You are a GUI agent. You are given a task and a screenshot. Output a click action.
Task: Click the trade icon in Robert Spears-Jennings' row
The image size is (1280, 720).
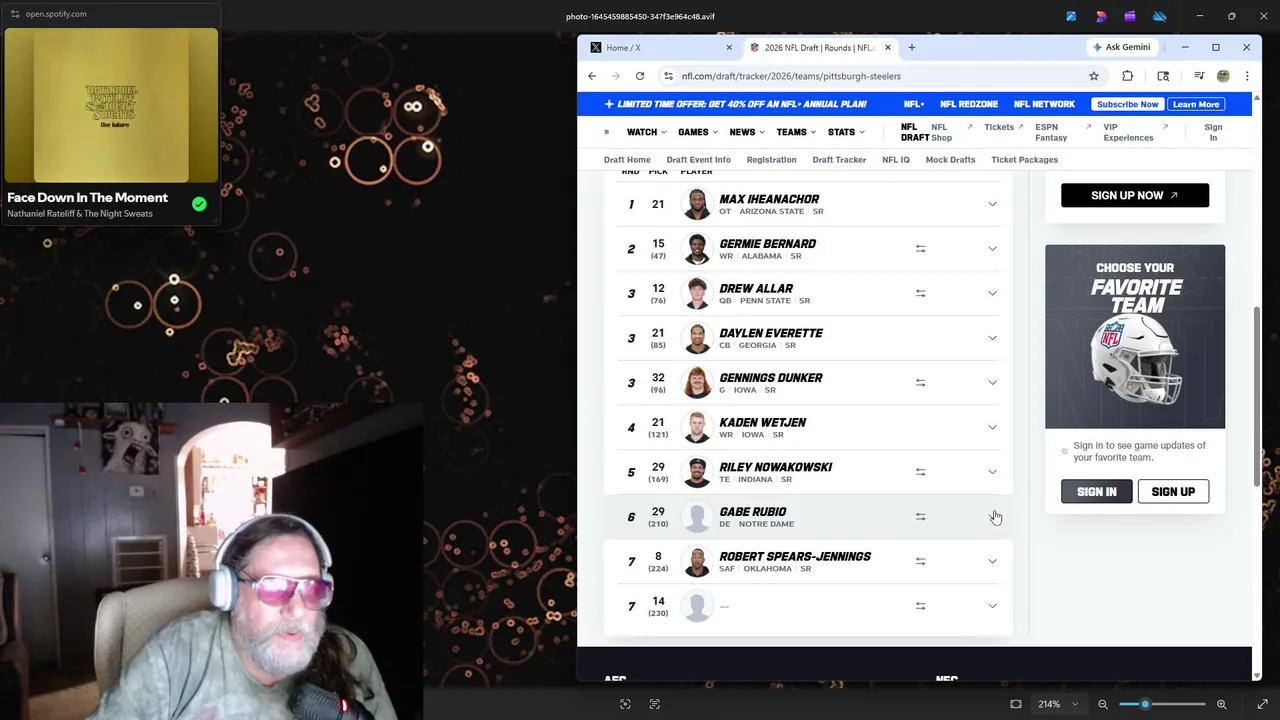[920, 561]
